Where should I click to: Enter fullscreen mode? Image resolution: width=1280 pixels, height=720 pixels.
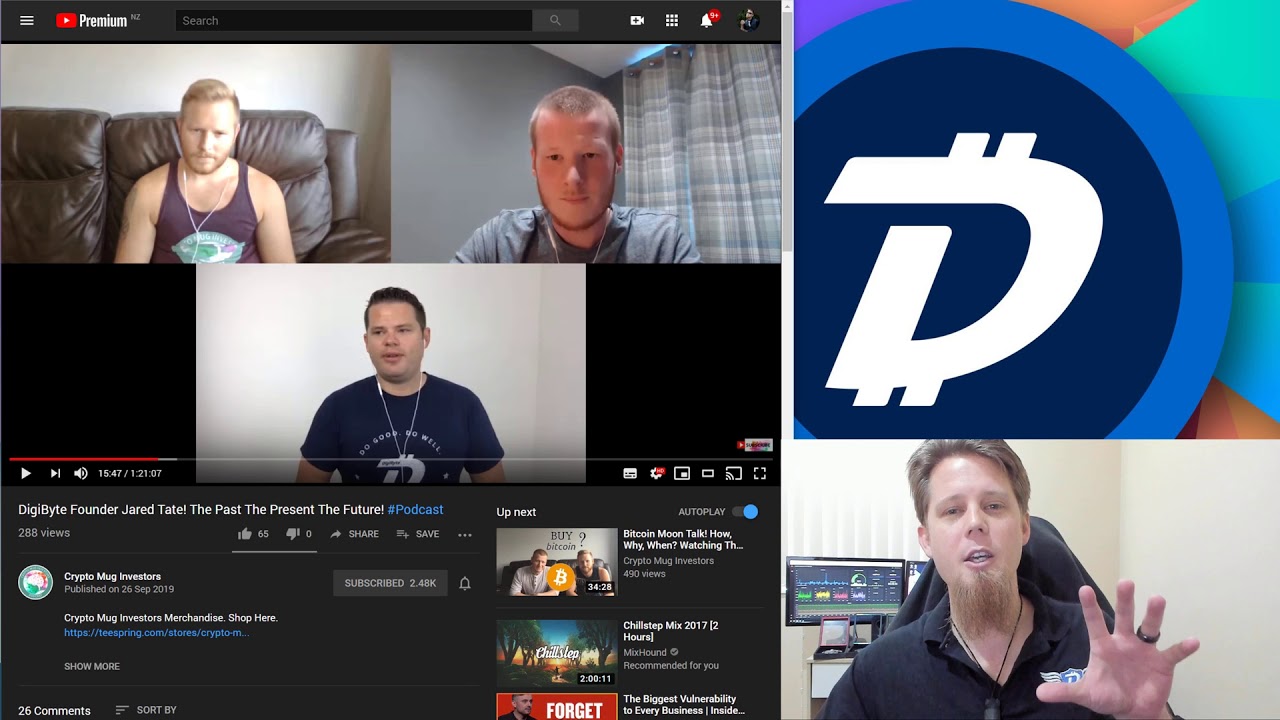760,473
